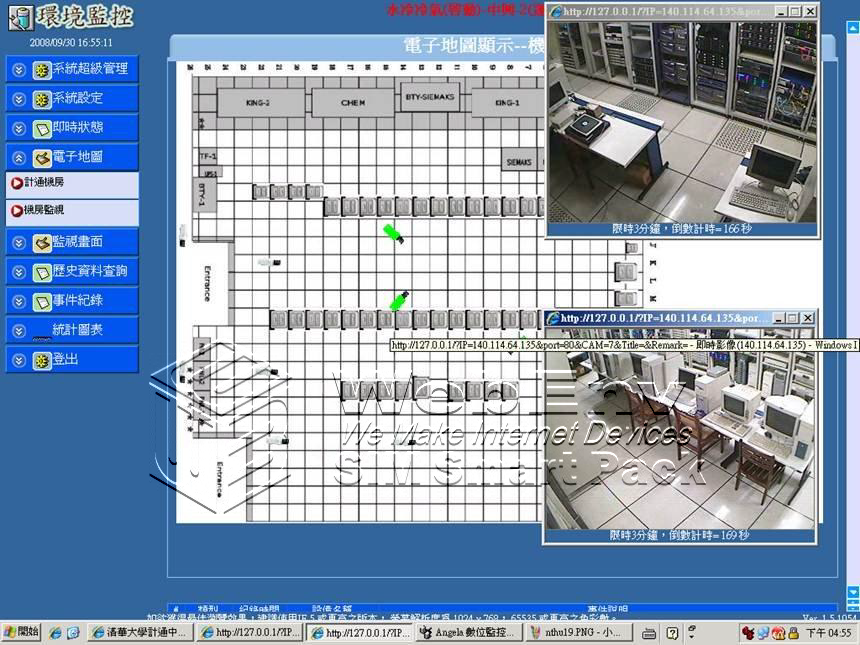The width and height of the screenshot is (860, 645).
Task: Open the 開始 Start button
Action: coord(21,633)
